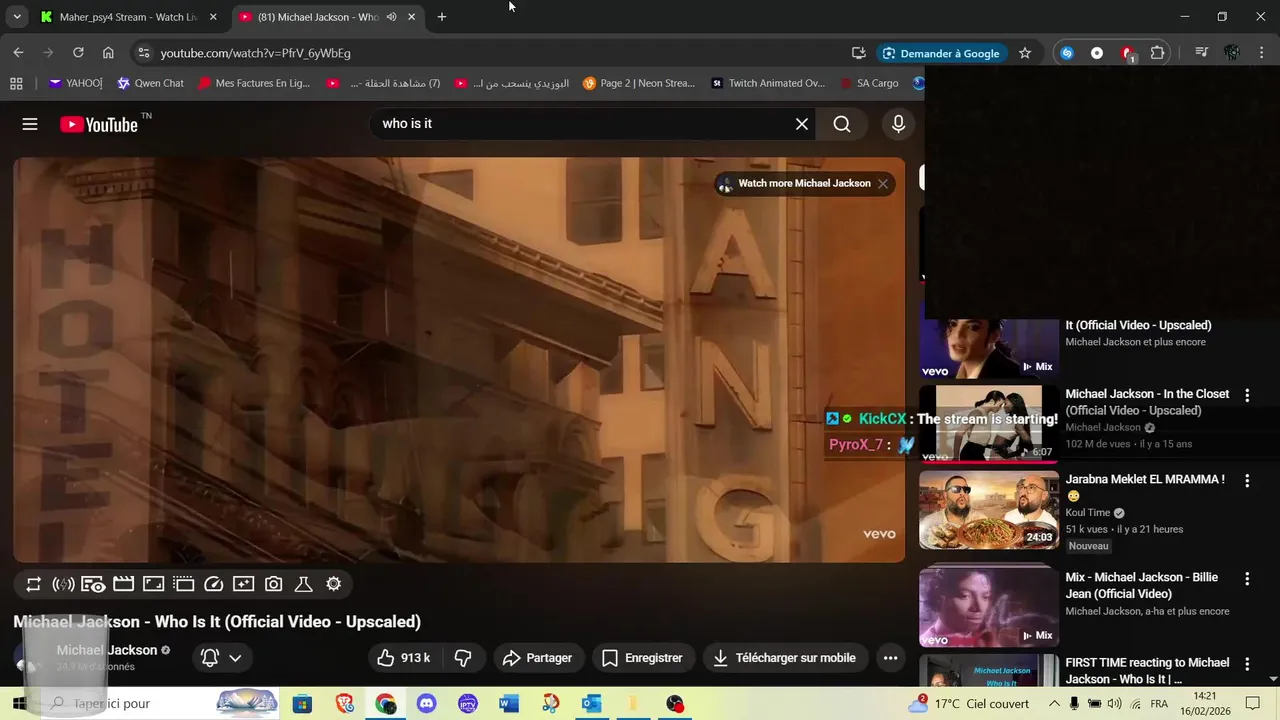1280x720 pixels.
Task: Open Discord from the taskbar
Action: (x=427, y=704)
